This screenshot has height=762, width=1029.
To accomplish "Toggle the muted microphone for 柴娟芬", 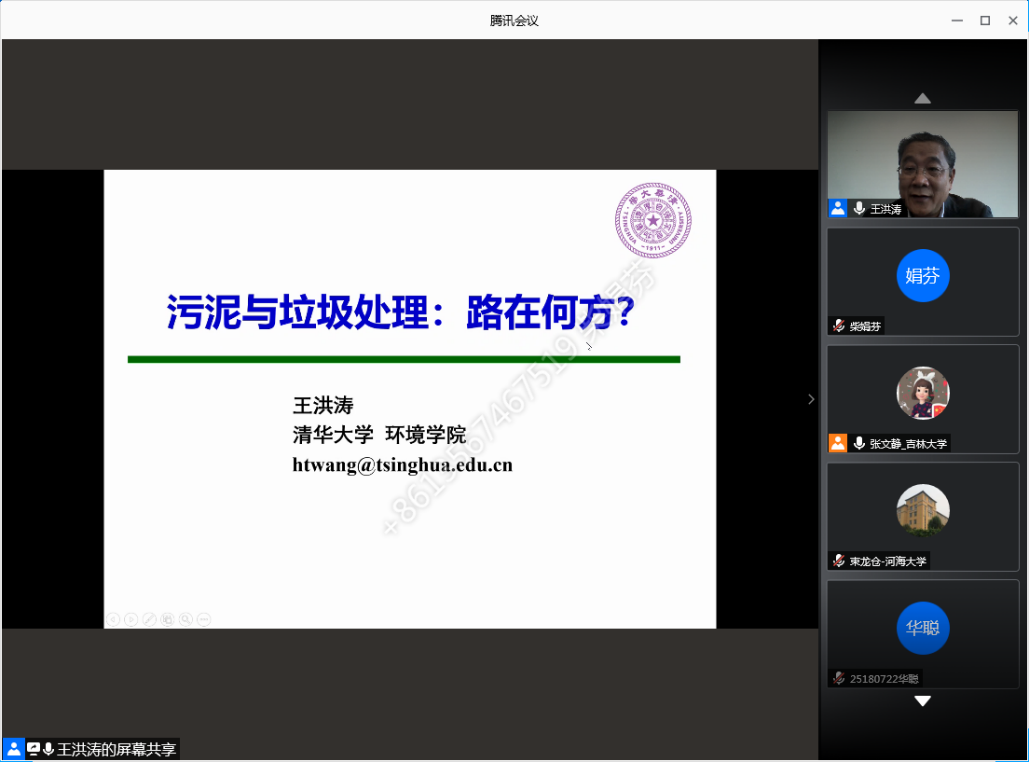I will click(x=838, y=326).
